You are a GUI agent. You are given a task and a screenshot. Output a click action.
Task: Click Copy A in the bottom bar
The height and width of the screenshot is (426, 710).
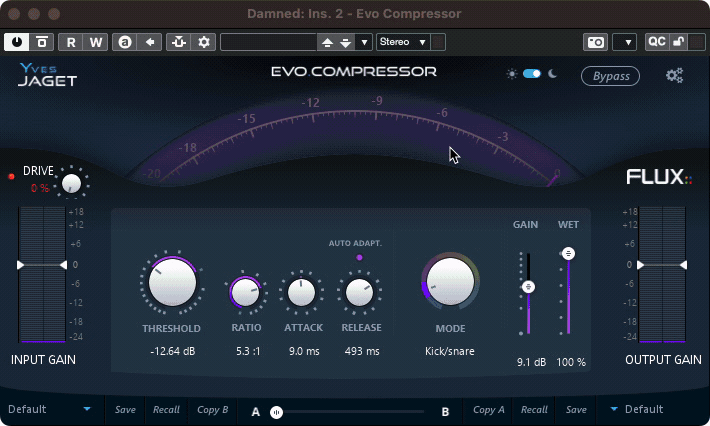488,409
